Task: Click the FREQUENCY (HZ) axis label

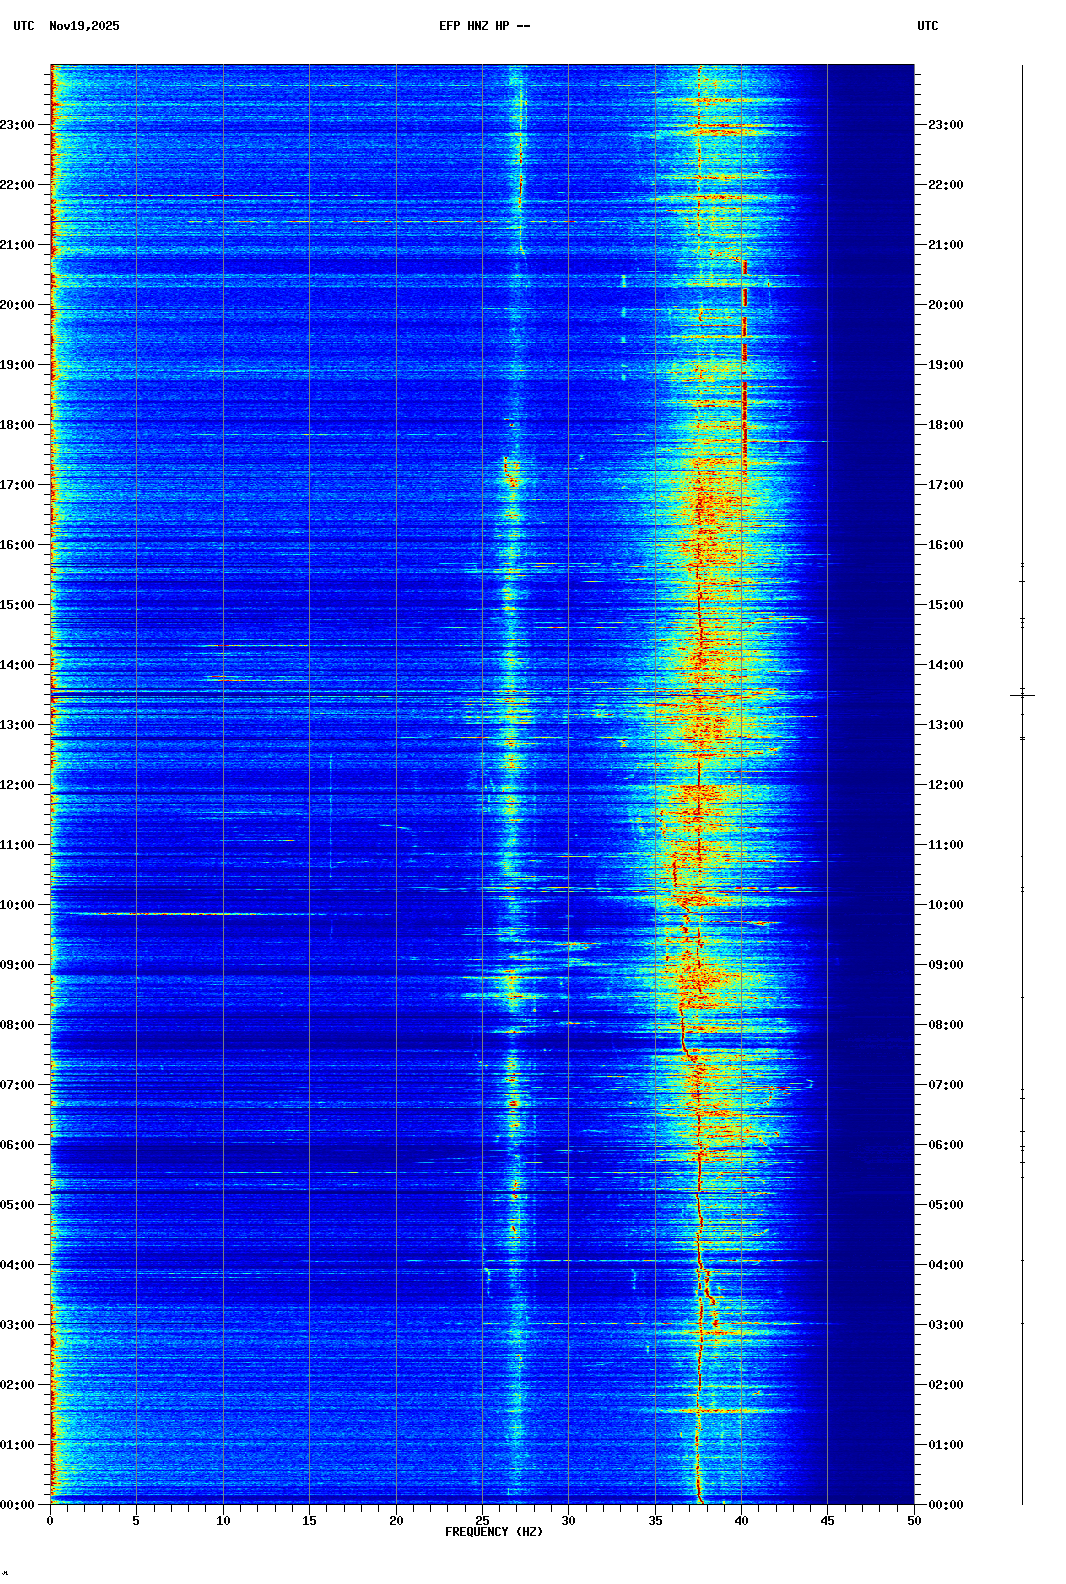Action: coord(494,1532)
